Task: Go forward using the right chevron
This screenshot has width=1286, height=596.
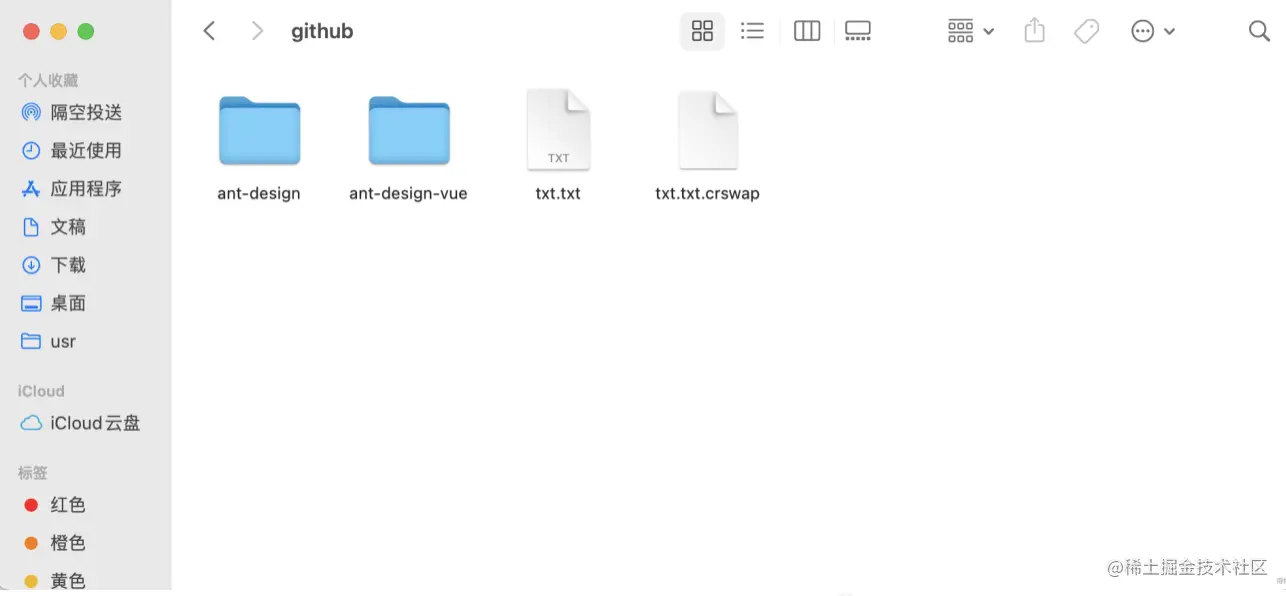Action: (x=257, y=31)
